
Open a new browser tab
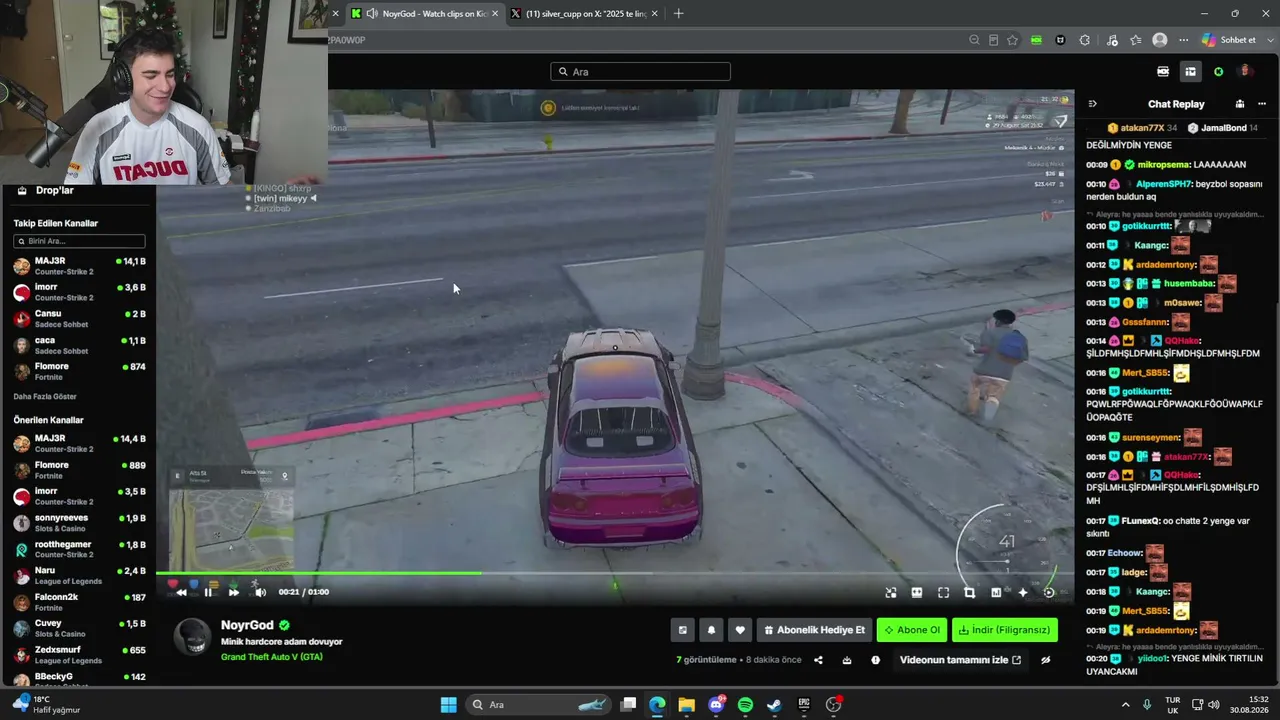pyautogui.click(x=679, y=14)
